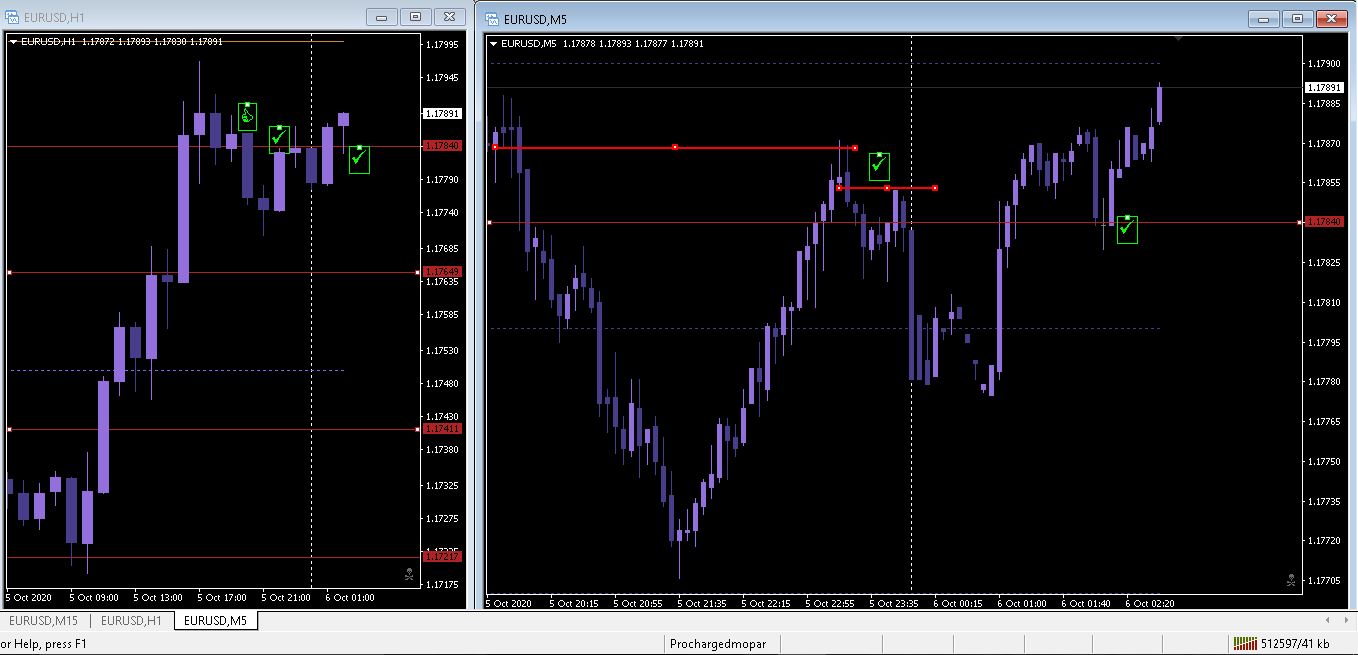This screenshot has height=655, width=1358.
Task: Select the thumbs-up icon on the H1 chart
Action: (247, 116)
